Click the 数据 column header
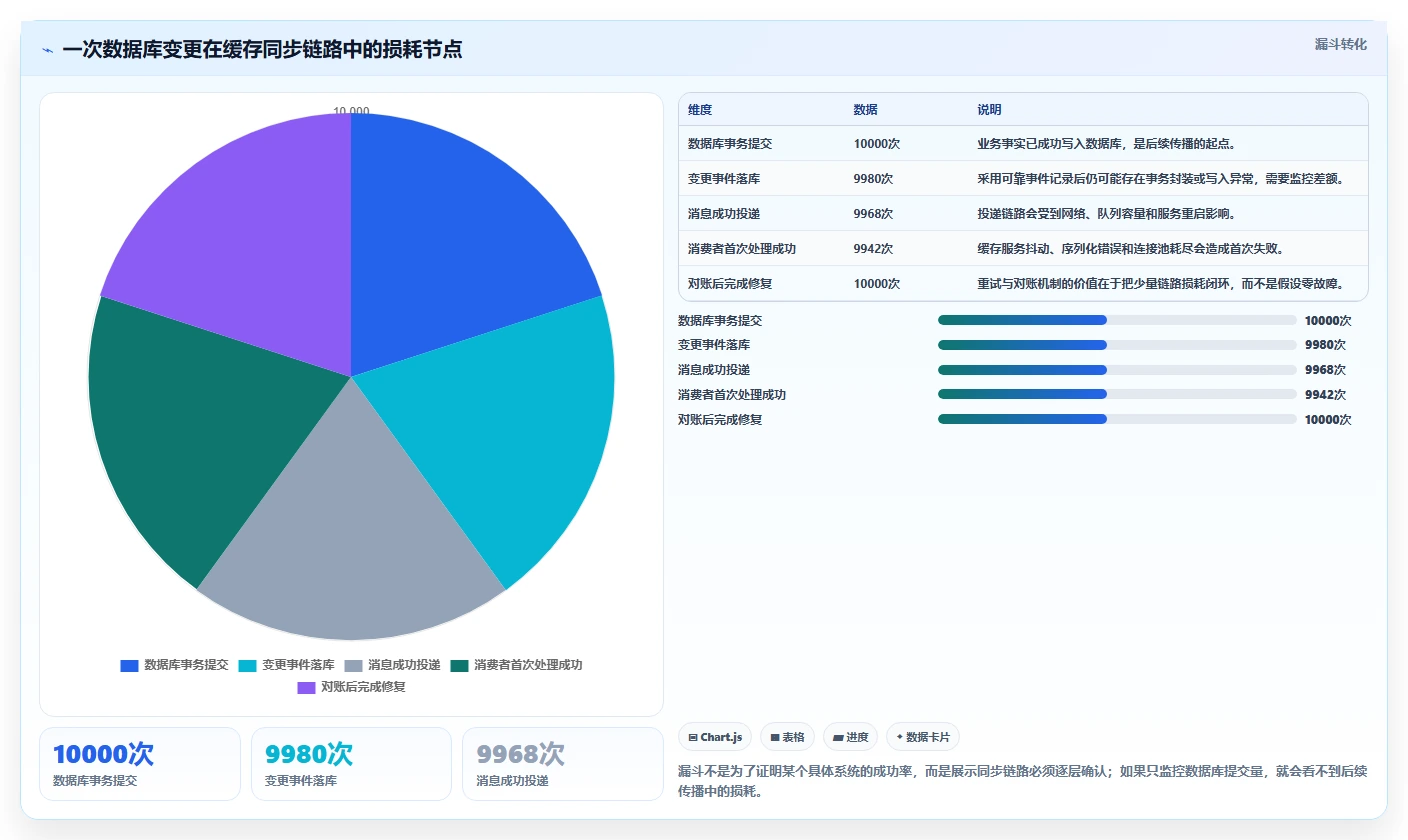This screenshot has width=1408, height=840. point(865,110)
